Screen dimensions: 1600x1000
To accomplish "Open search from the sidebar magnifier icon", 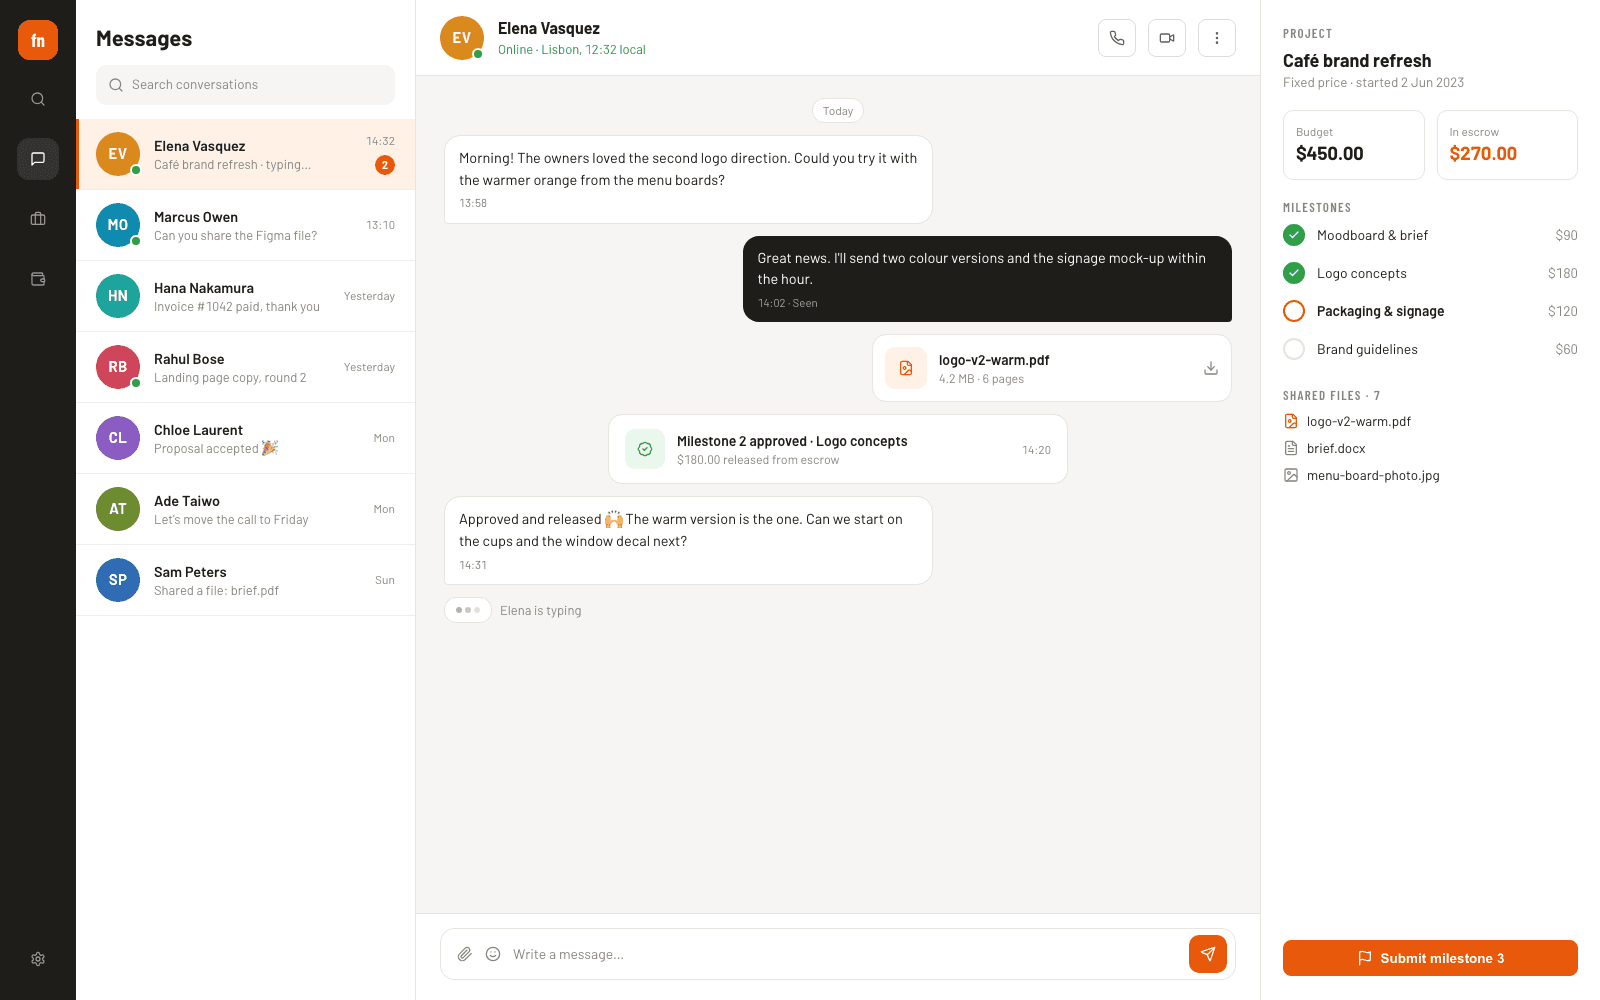I will click(38, 99).
